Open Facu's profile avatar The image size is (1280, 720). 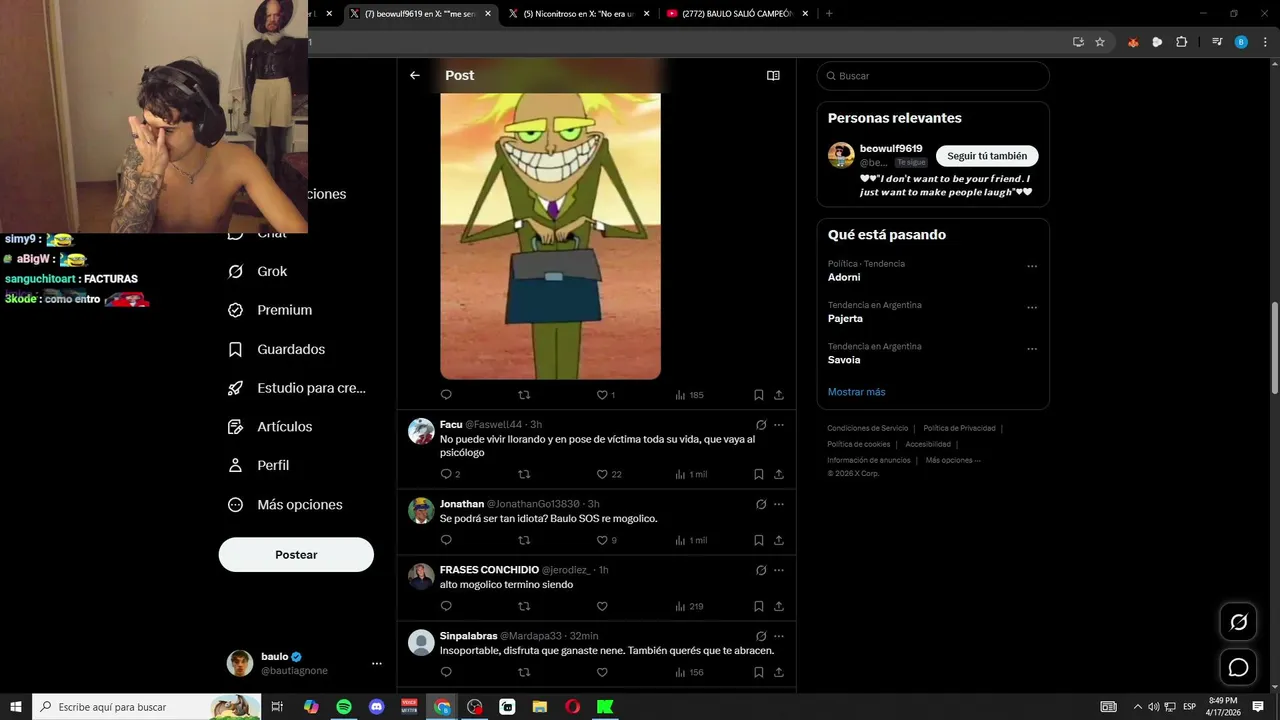(x=421, y=431)
